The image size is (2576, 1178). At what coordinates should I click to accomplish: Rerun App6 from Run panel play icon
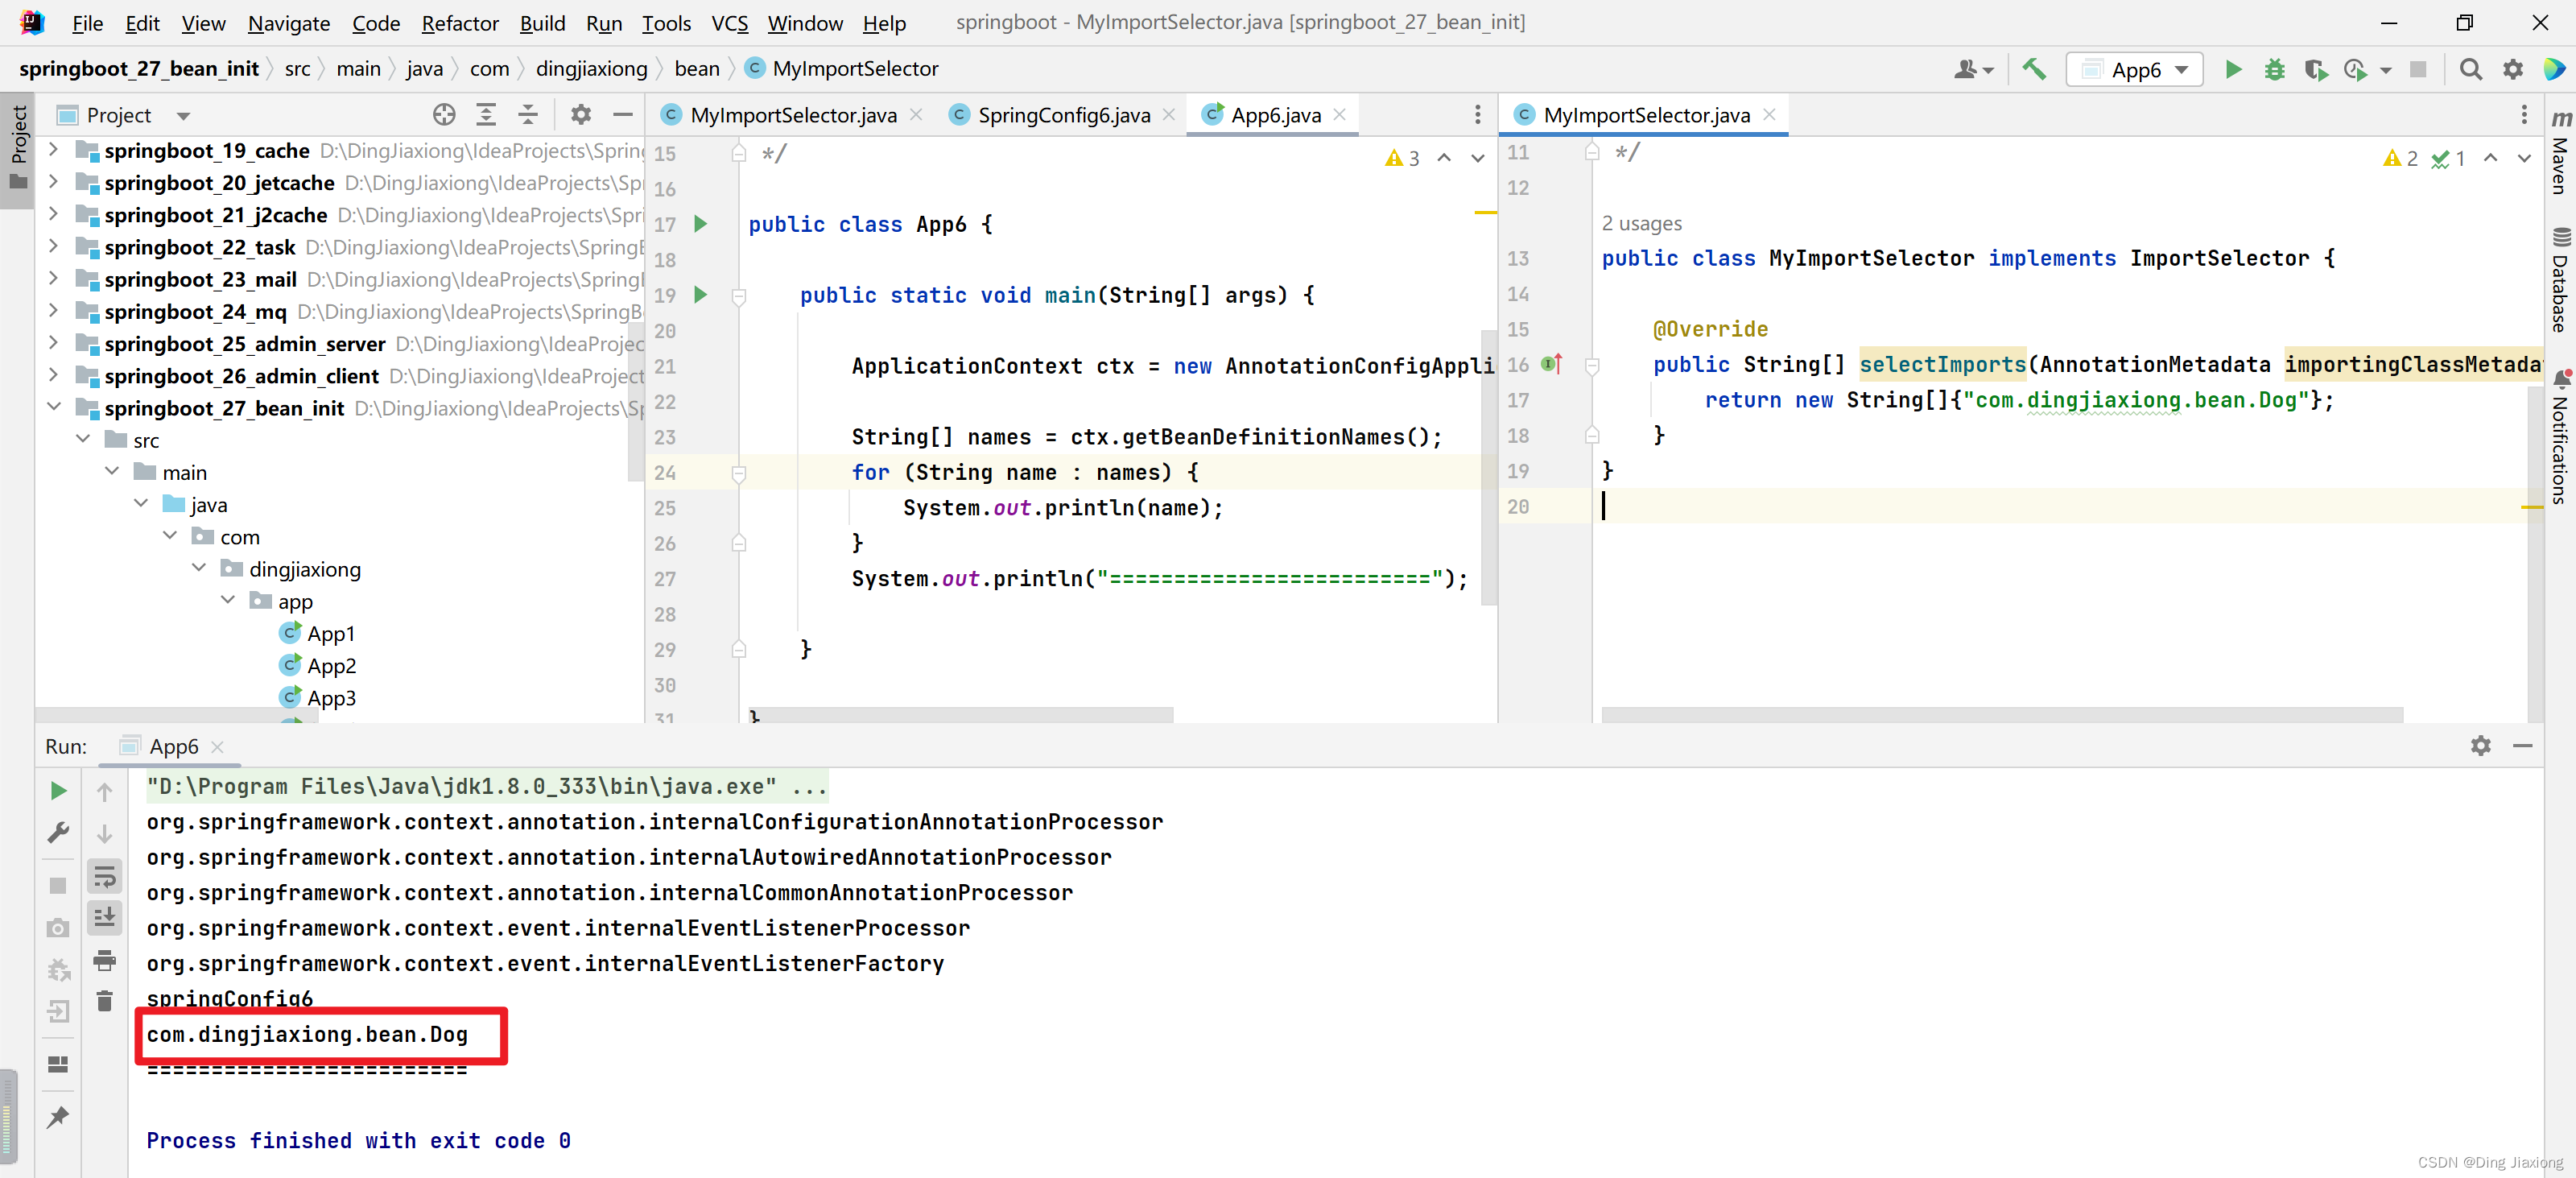(58, 791)
